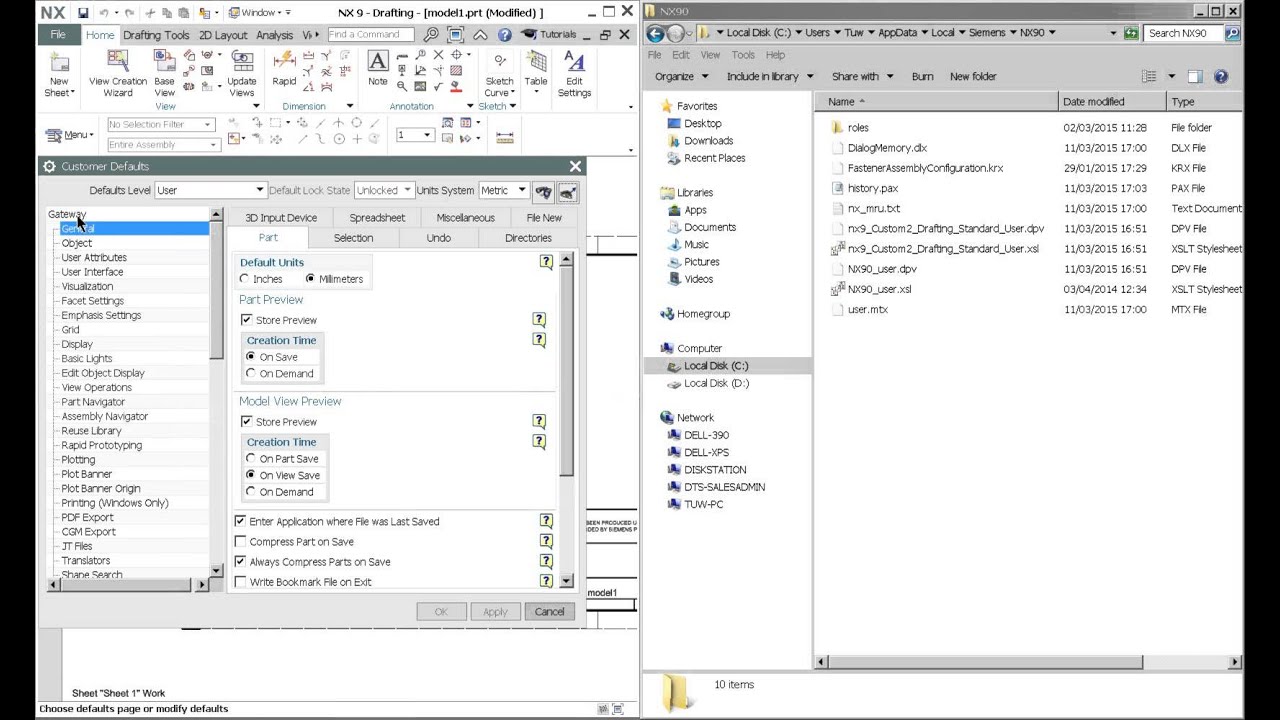The image size is (1280, 720).
Task: Open the 3D Input Device tab
Action: [281, 217]
